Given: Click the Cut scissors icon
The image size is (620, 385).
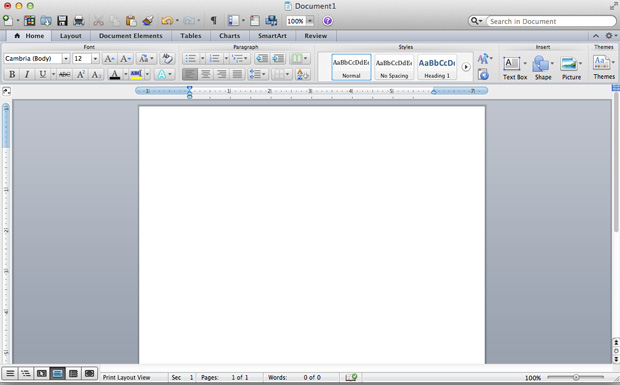Looking at the screenshot, I should point(98,21).
